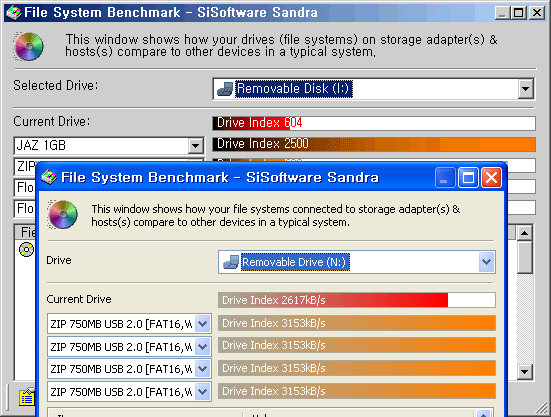The height and width of the screenshot is (417, 551).
Task: Click the yellow notepad icon at bottom left
Action: 27,397
